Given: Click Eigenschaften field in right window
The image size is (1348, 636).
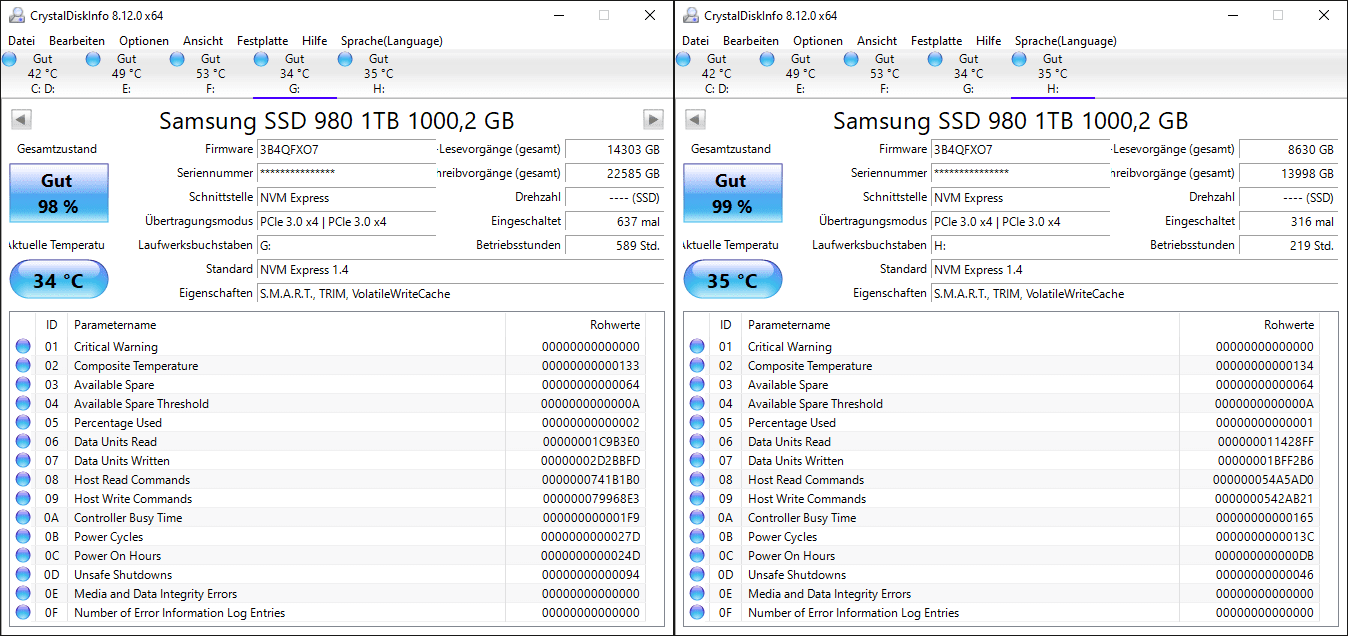Looking at the screenshot, I should [1134, 293].
